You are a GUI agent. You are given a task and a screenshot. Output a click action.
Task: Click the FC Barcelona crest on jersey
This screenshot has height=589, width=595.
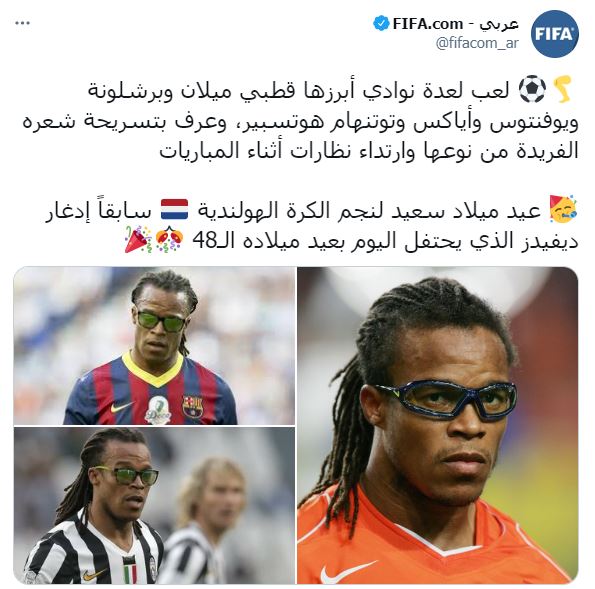click(x=192, y=406)
